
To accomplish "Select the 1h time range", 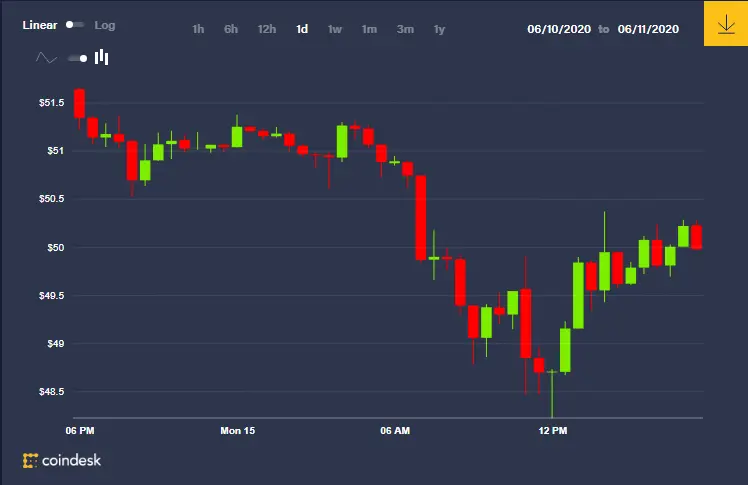I will tap(198, 29).
